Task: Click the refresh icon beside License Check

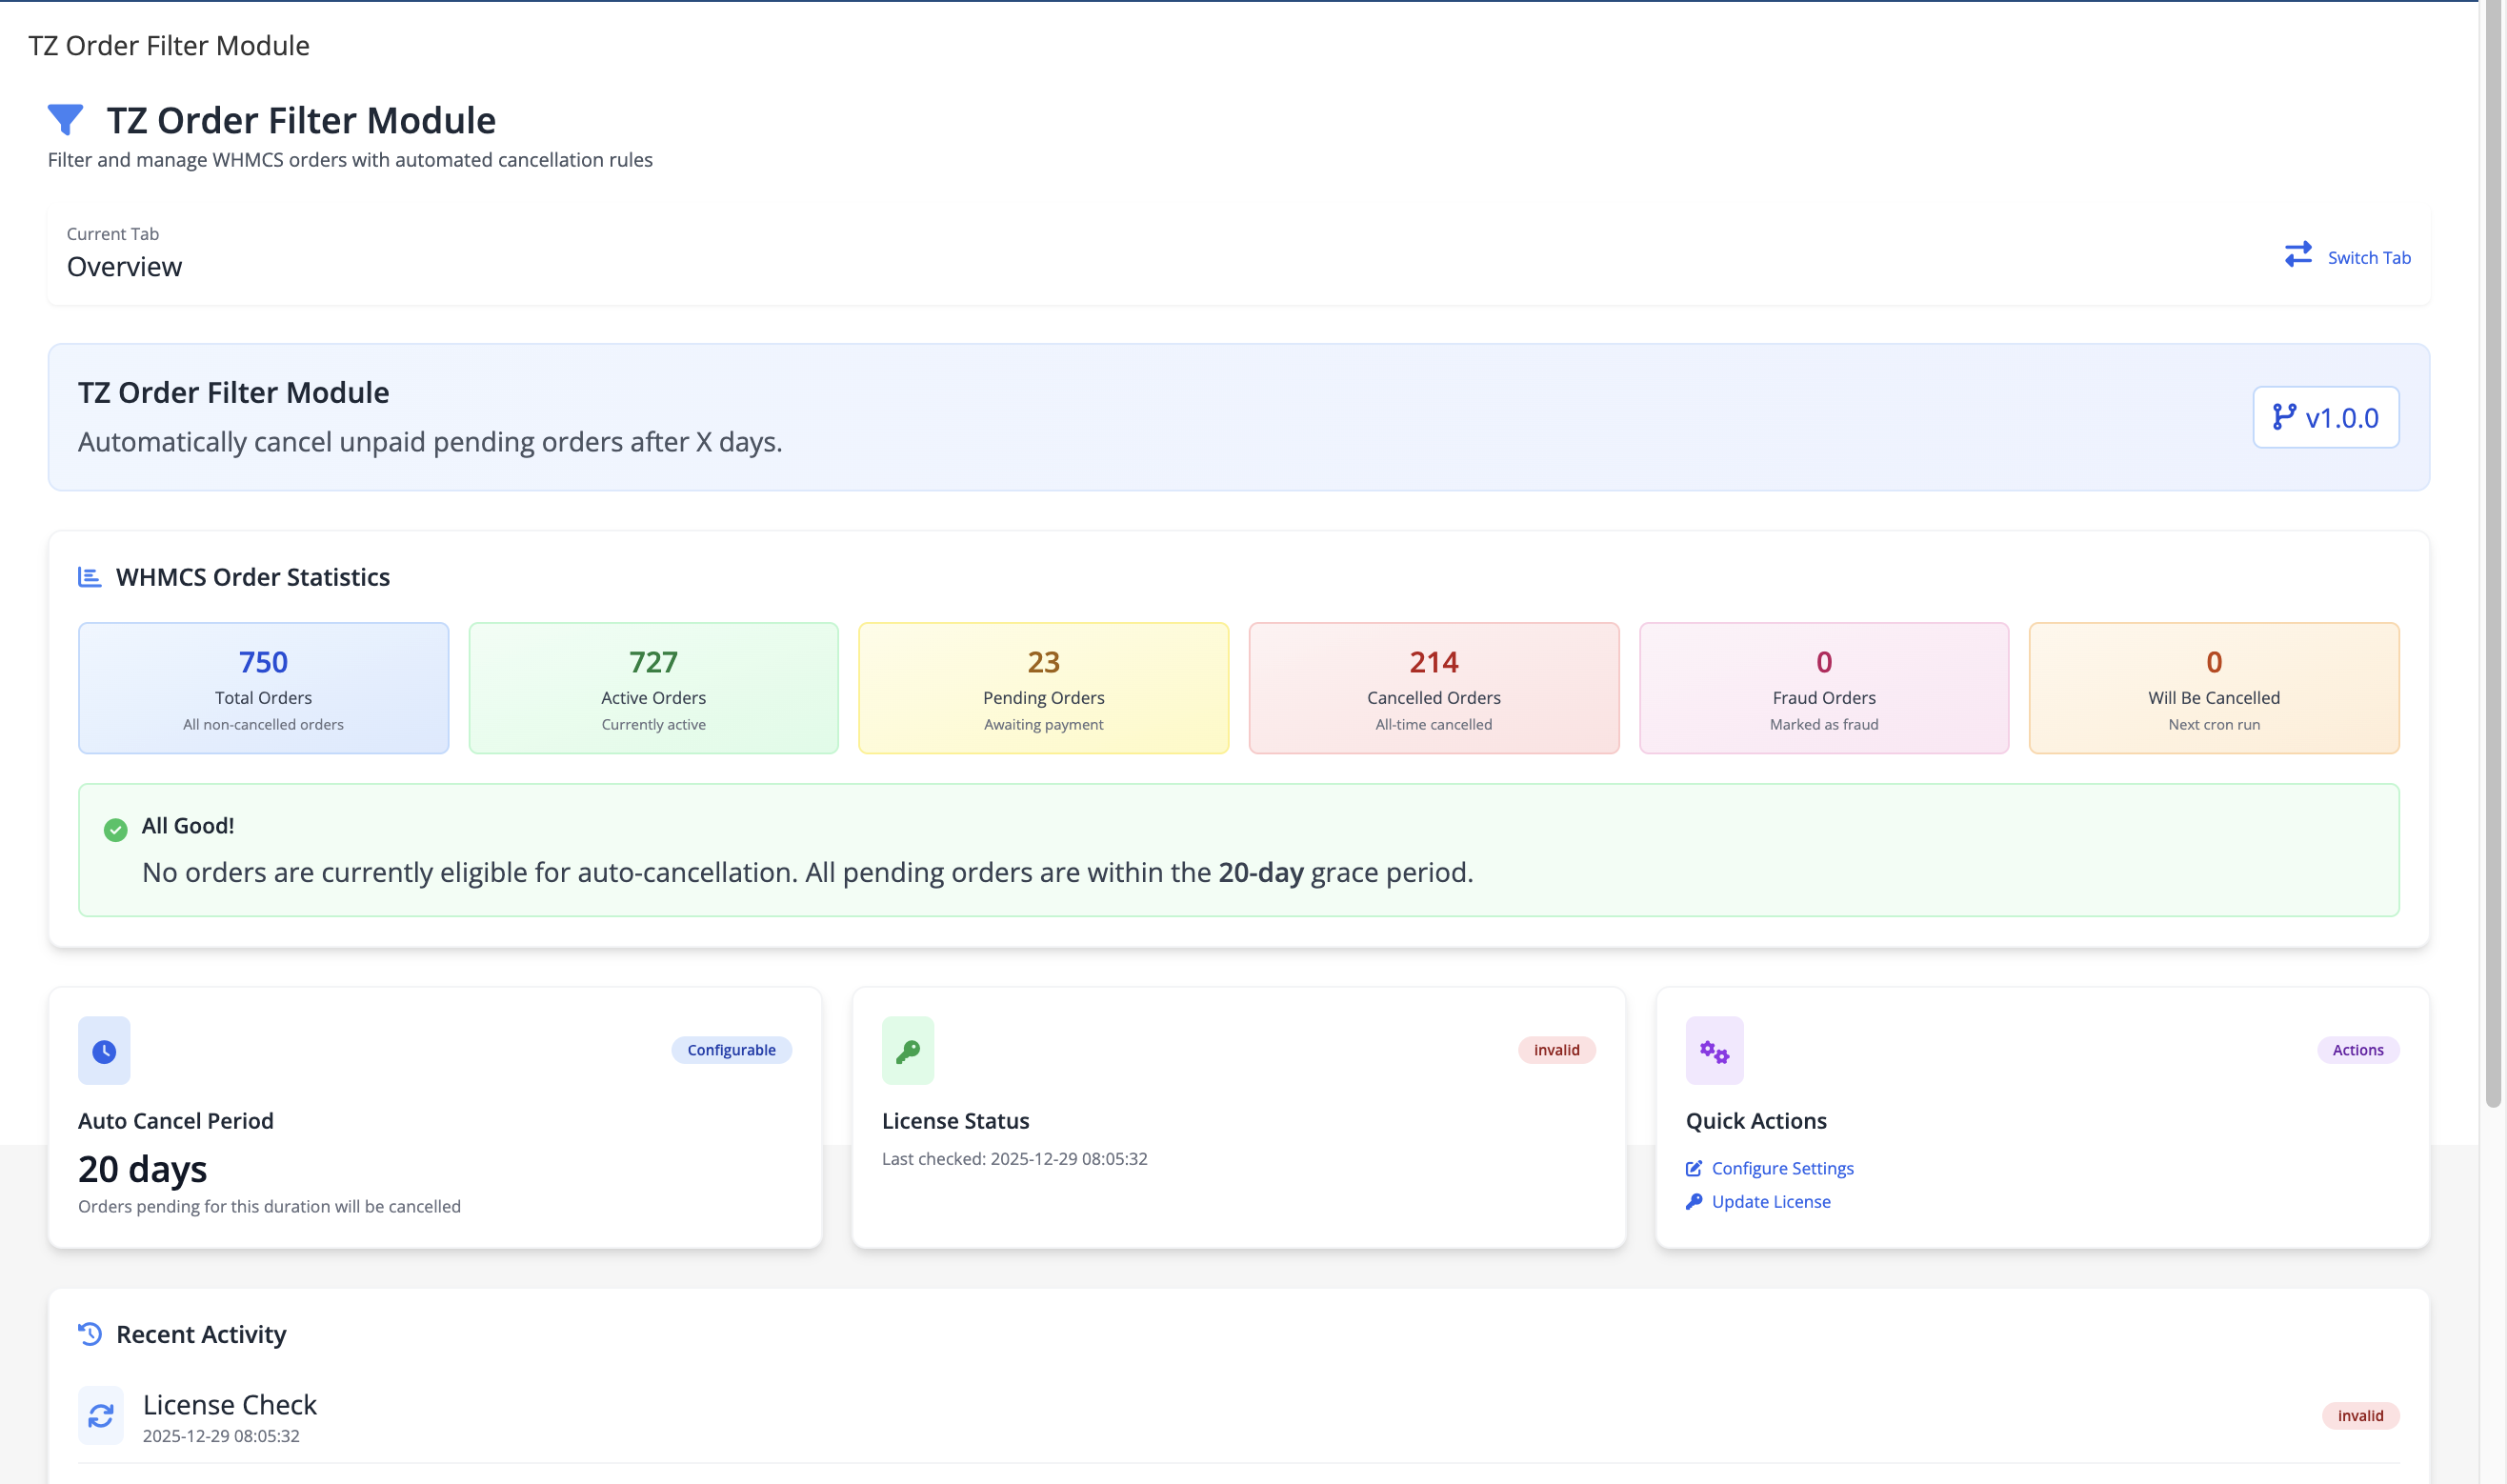Action: coord(101,1415)
